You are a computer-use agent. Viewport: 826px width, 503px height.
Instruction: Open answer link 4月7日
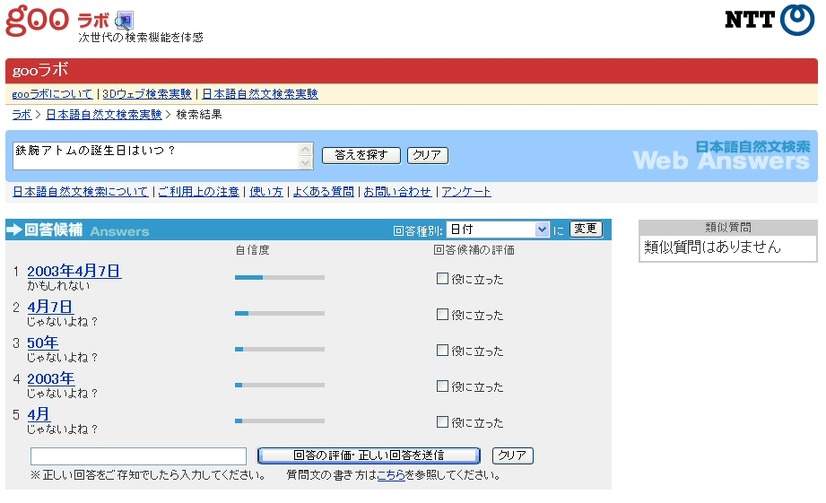(51, 307)
